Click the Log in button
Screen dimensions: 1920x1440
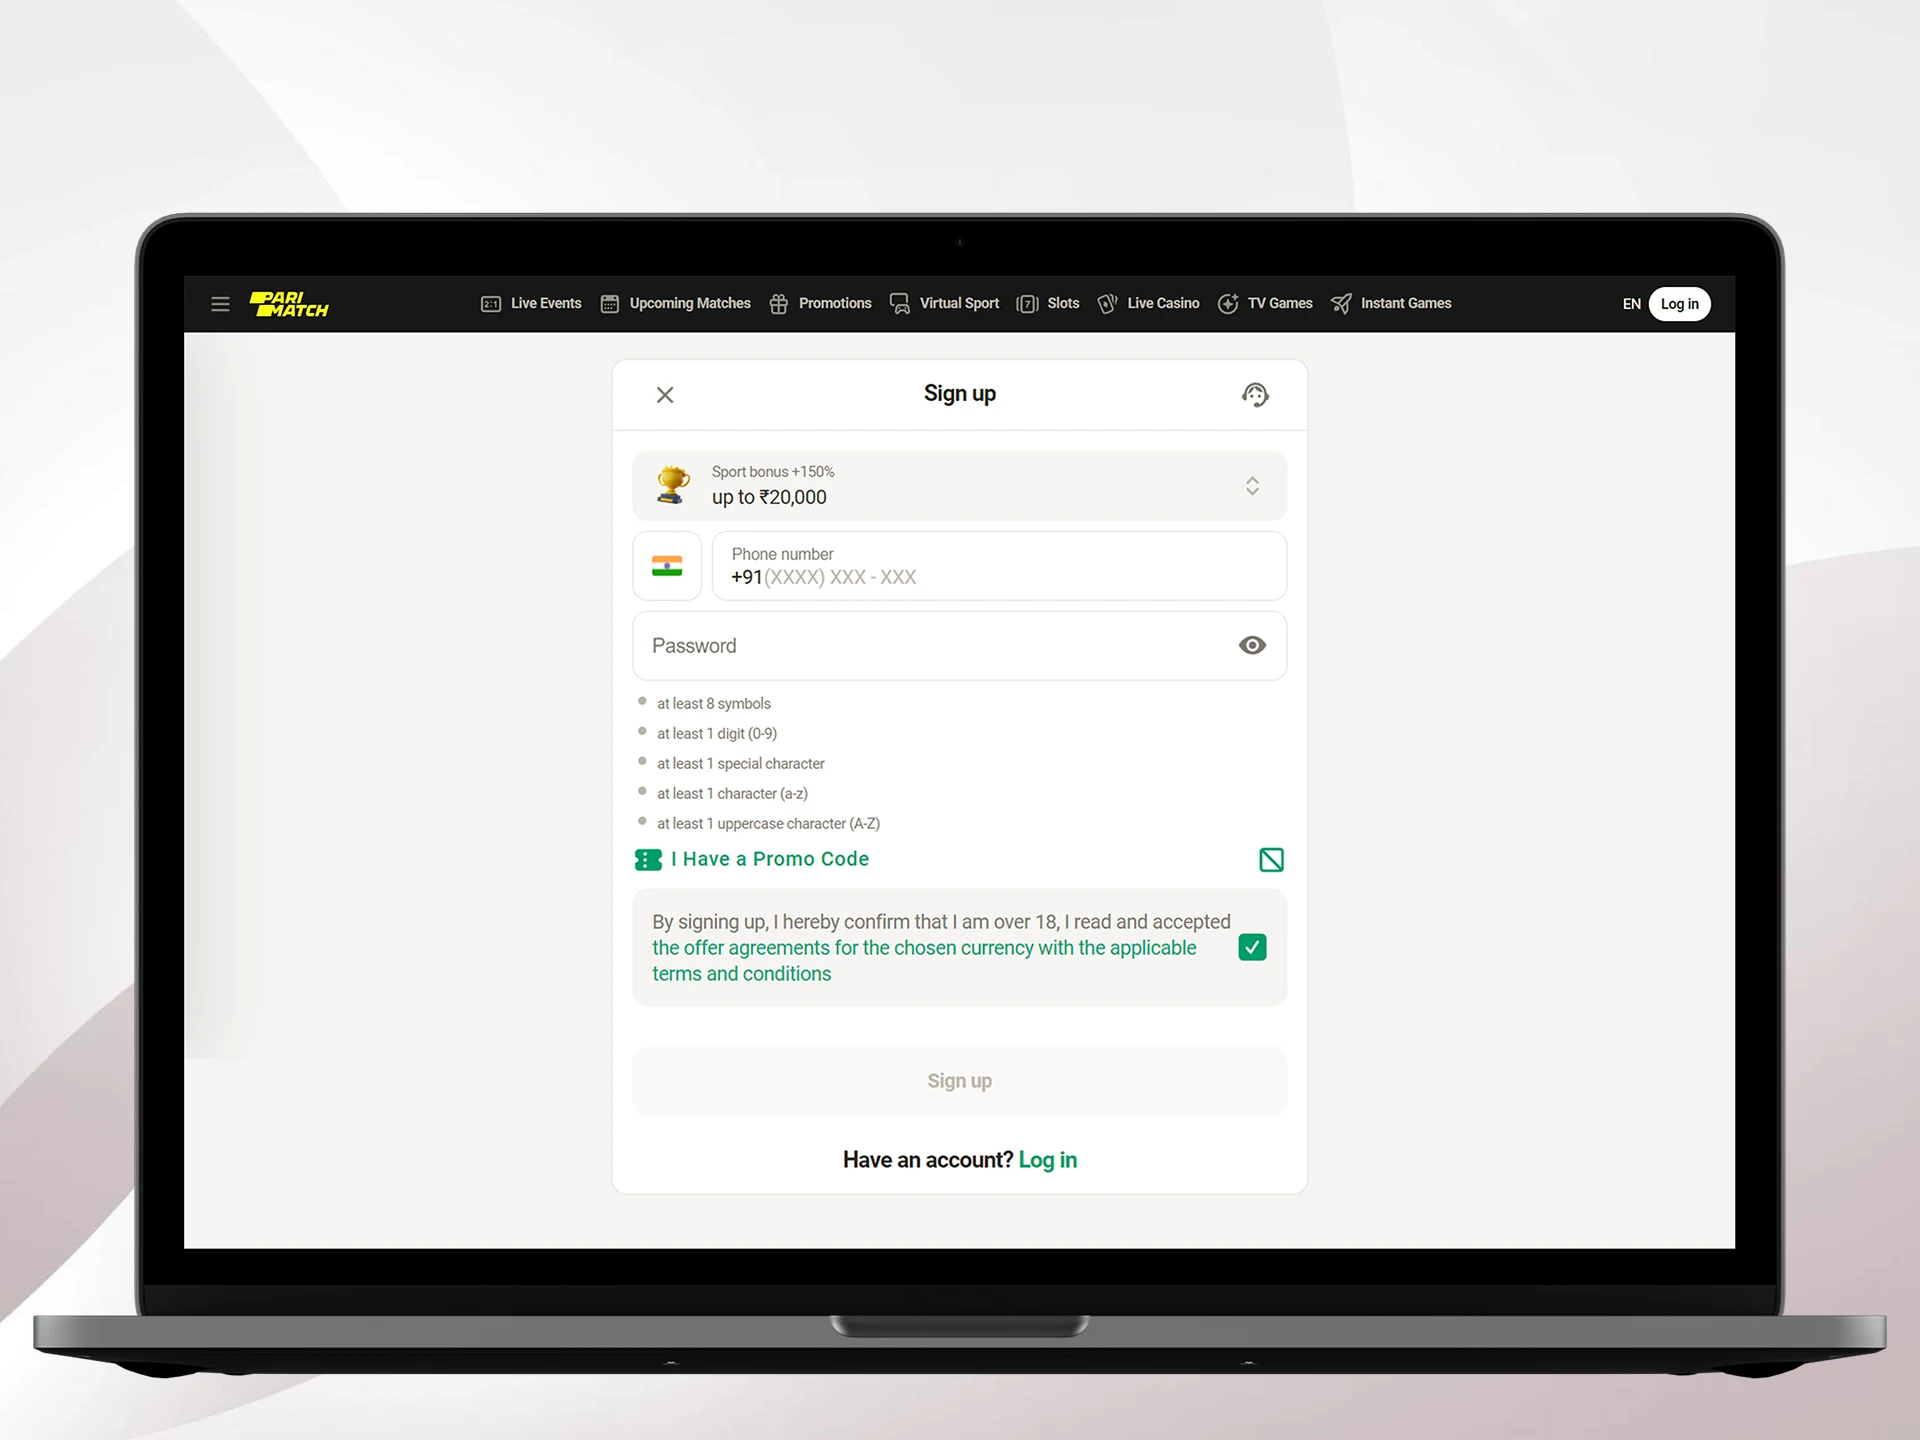1678,304
